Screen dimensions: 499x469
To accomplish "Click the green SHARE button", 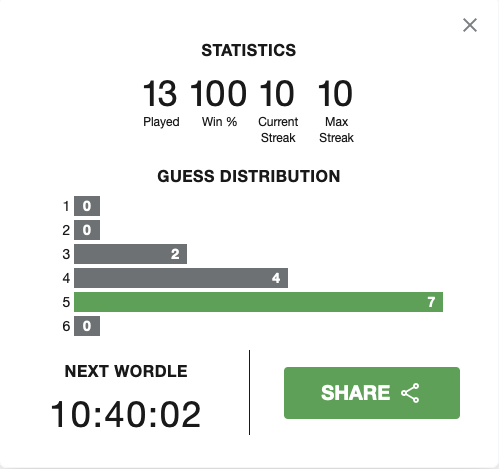I will tap(372, 393).
